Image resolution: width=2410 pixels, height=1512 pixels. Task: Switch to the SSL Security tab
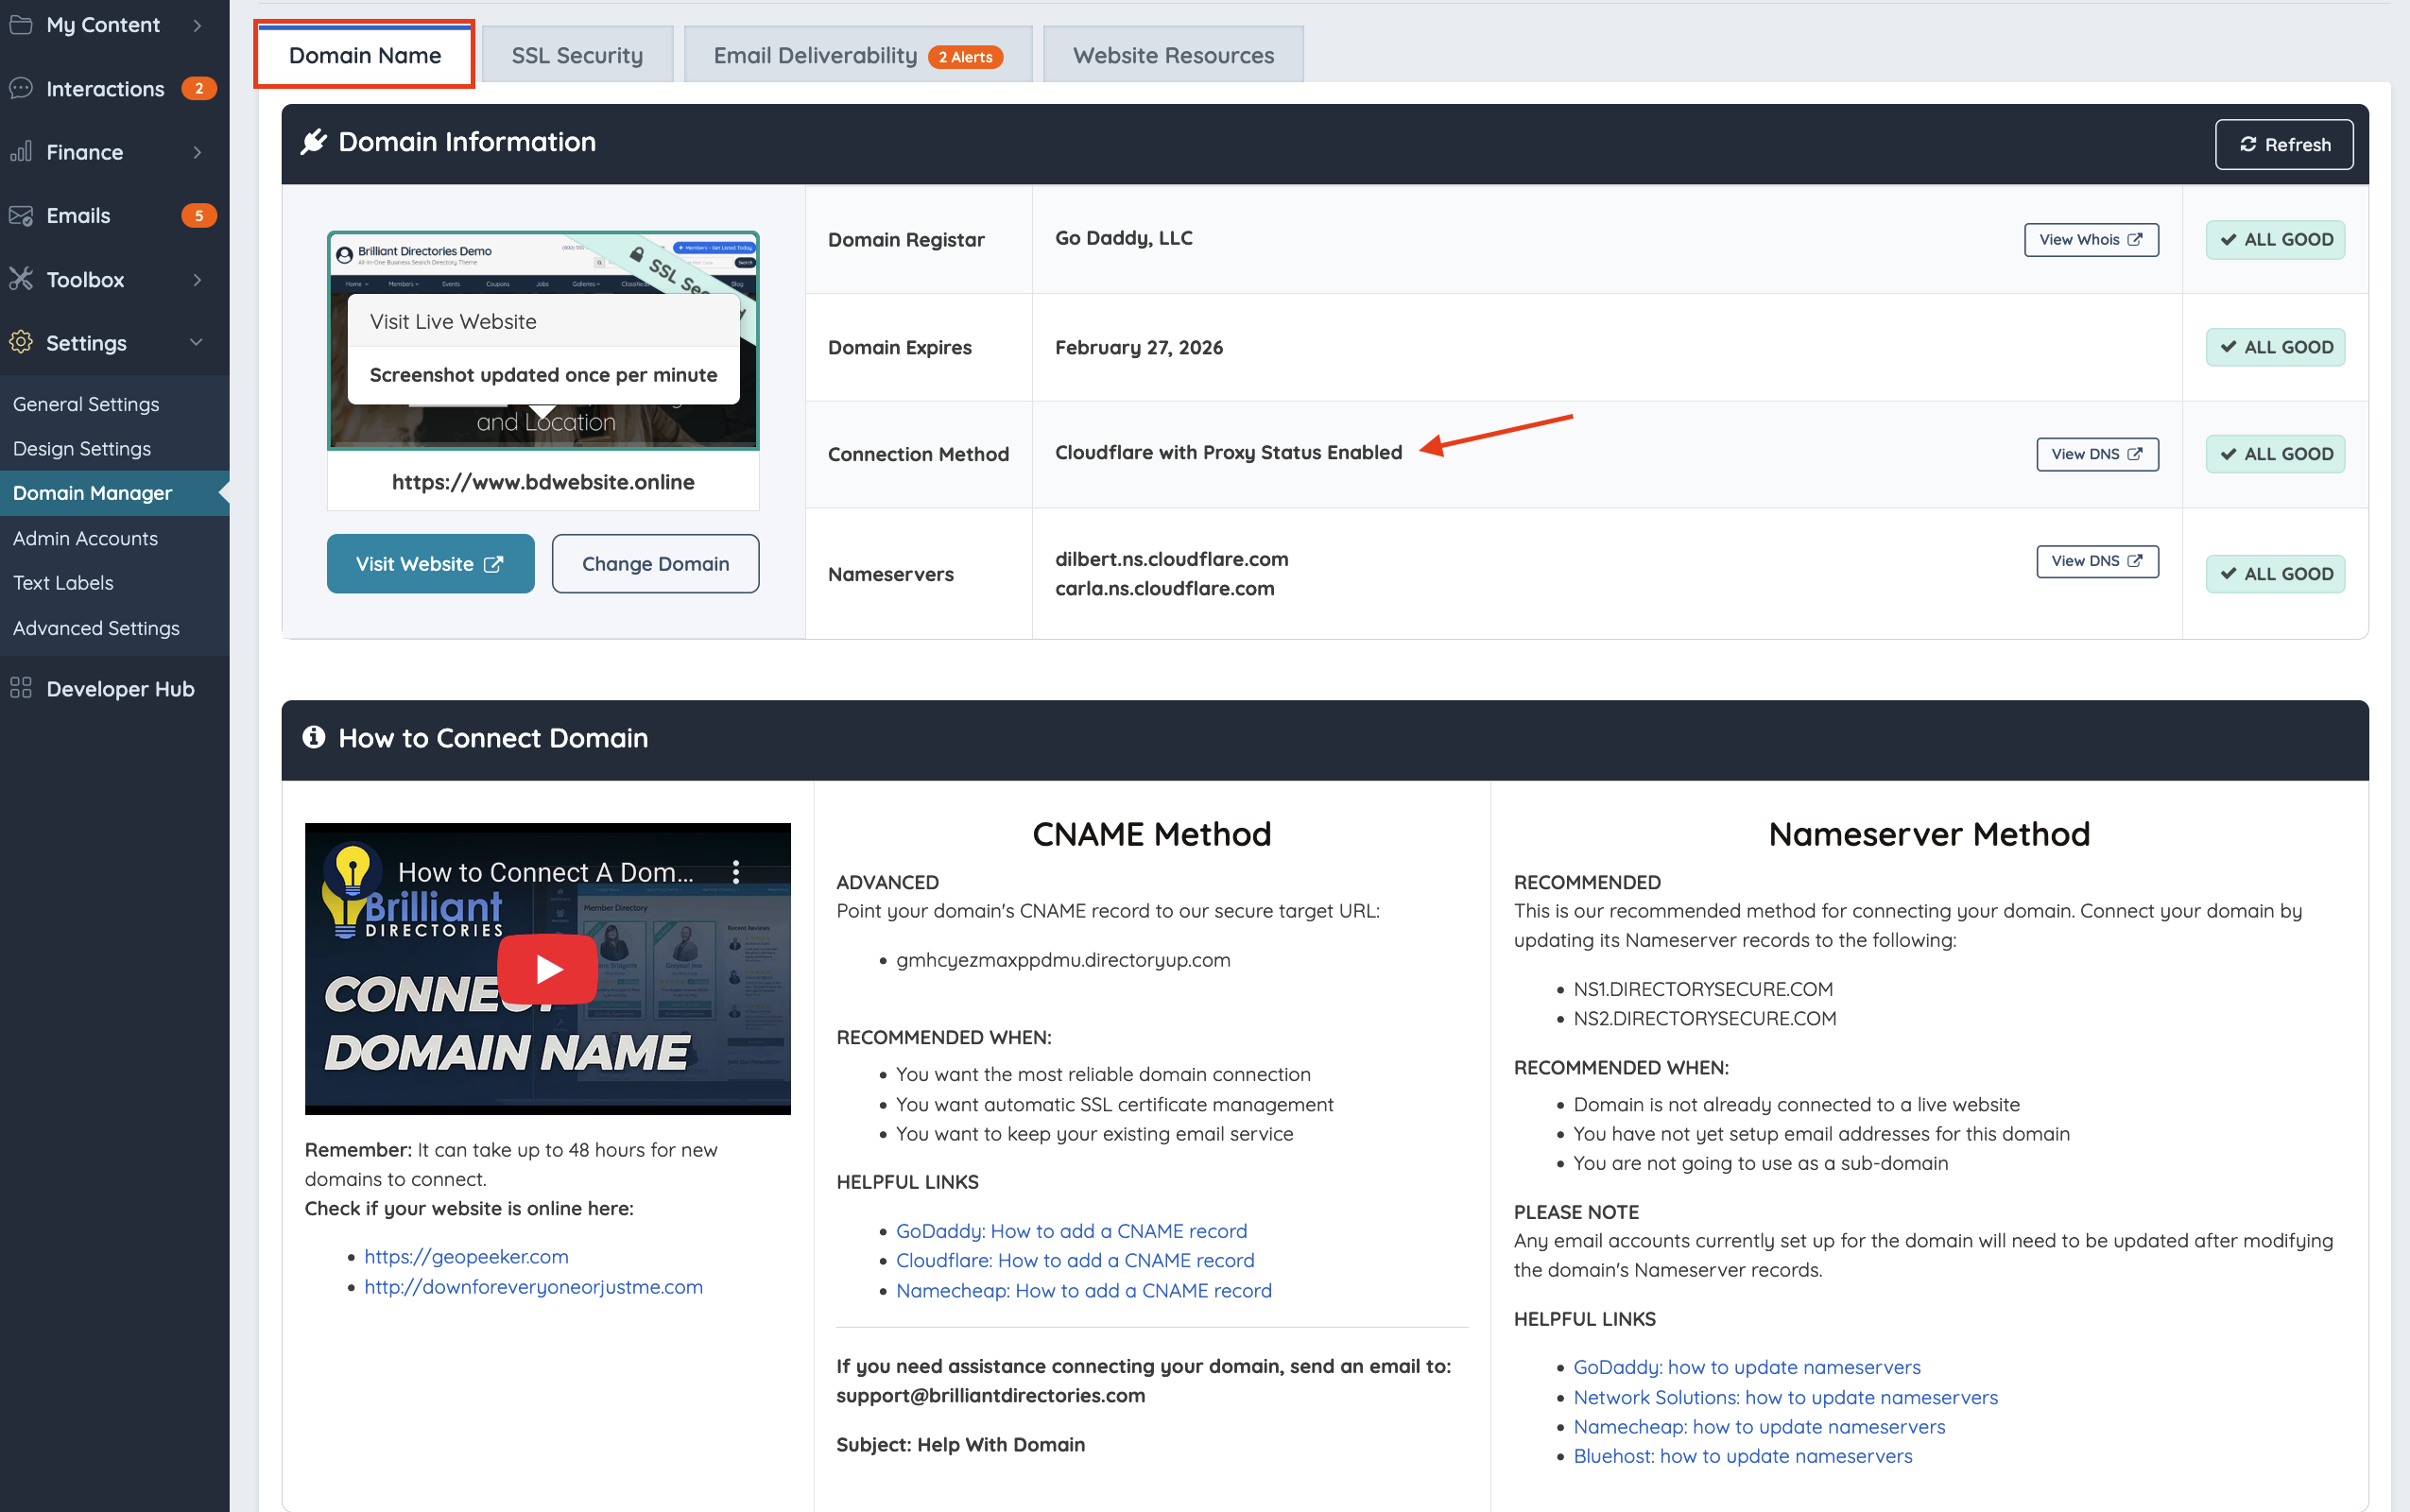point(577,55)
